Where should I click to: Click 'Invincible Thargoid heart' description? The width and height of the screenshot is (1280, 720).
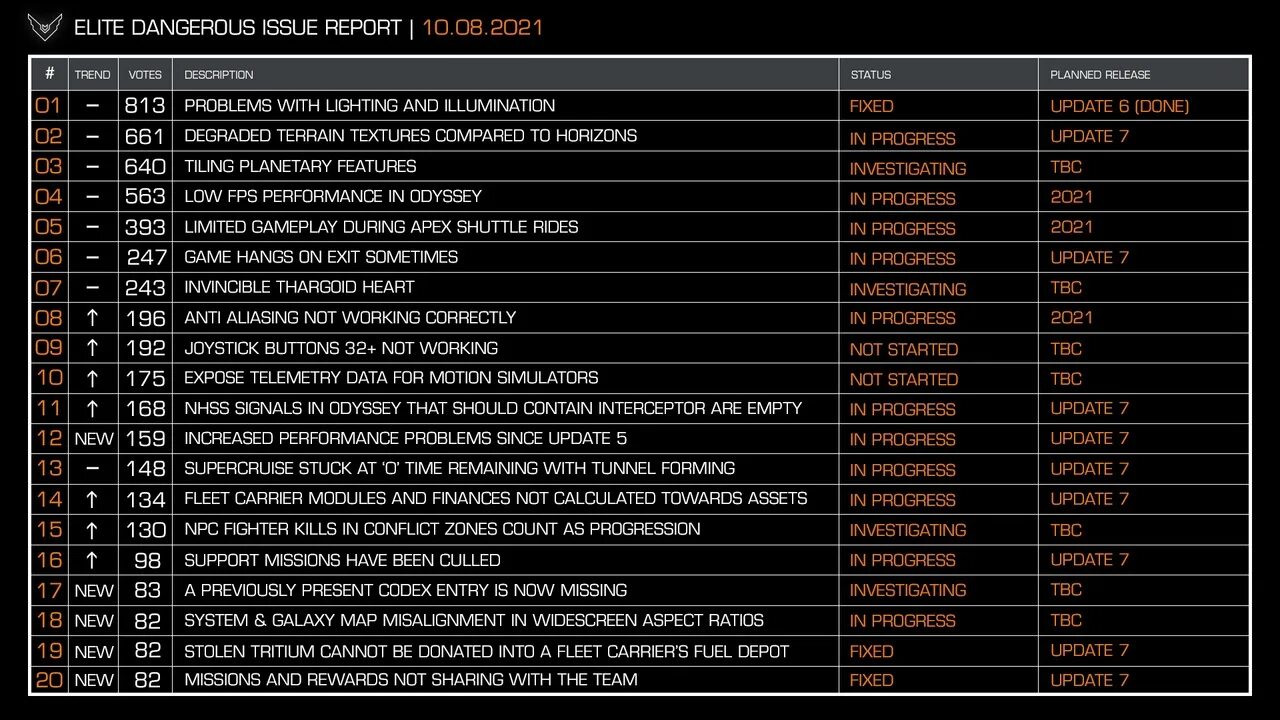(299, 287)
